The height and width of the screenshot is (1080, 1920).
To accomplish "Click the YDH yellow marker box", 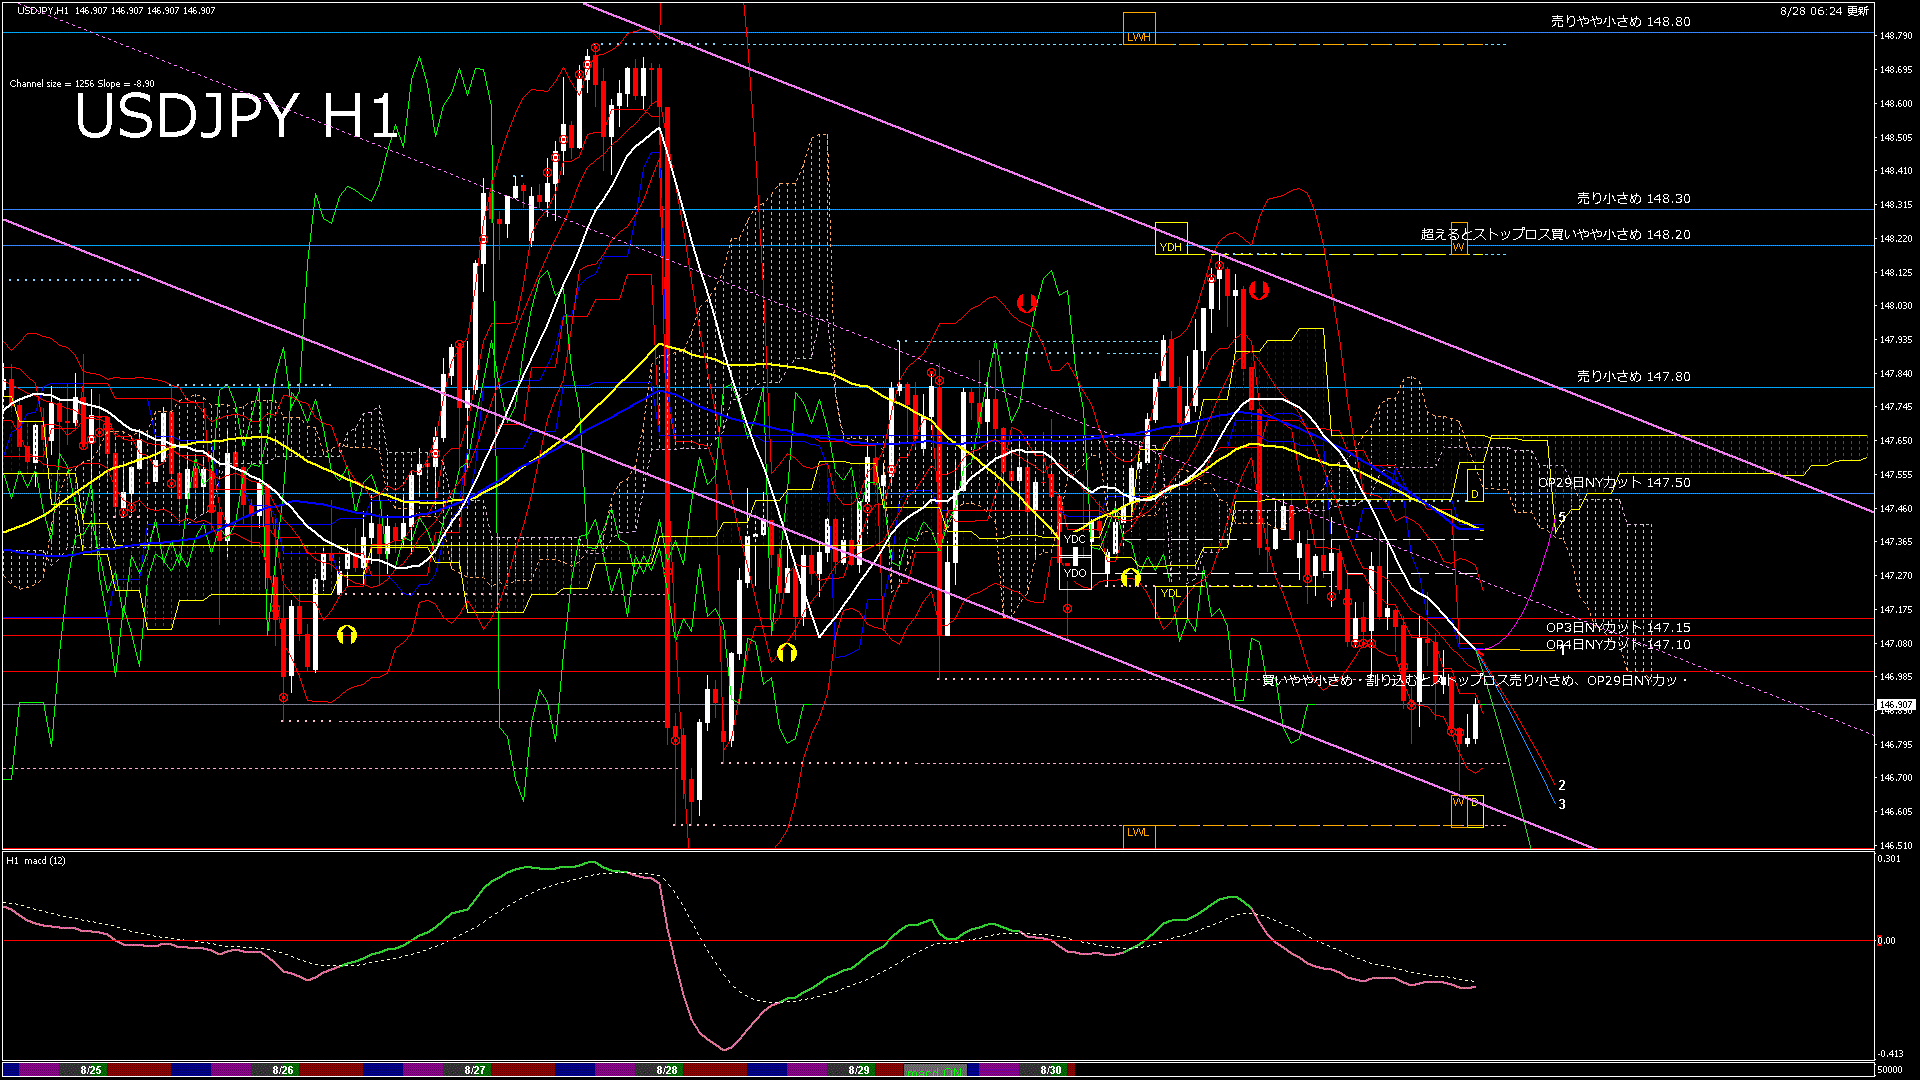I will (1170, 239).
